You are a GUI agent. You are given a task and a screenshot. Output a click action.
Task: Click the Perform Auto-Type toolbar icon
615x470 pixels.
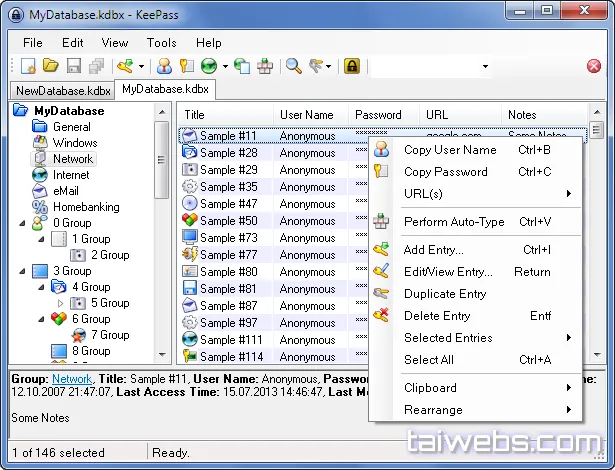point(265,66)
